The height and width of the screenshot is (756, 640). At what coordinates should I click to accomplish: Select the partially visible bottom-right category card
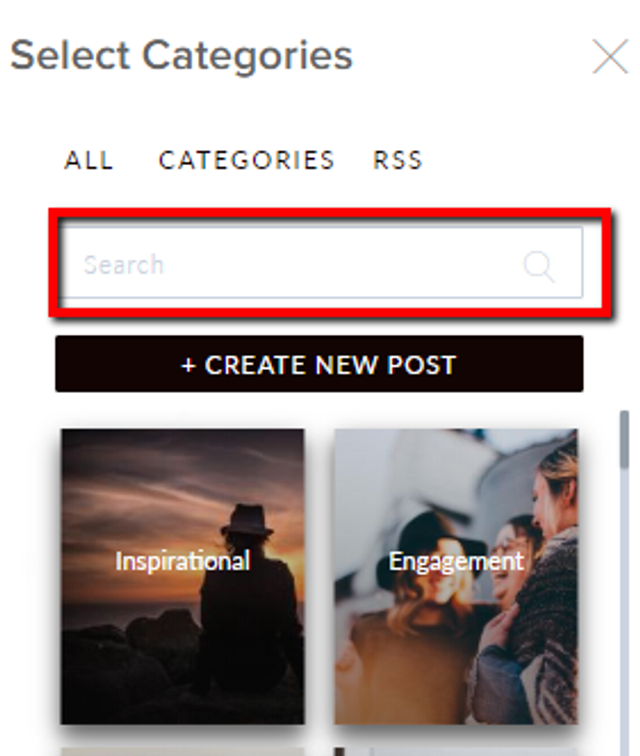456,752
